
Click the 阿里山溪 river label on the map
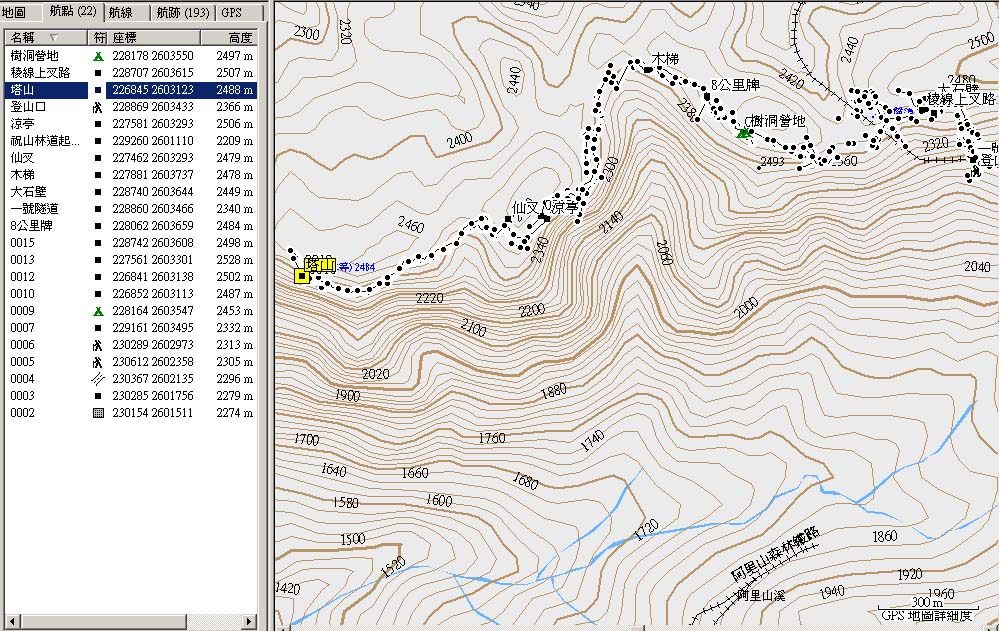click(761, 596)
